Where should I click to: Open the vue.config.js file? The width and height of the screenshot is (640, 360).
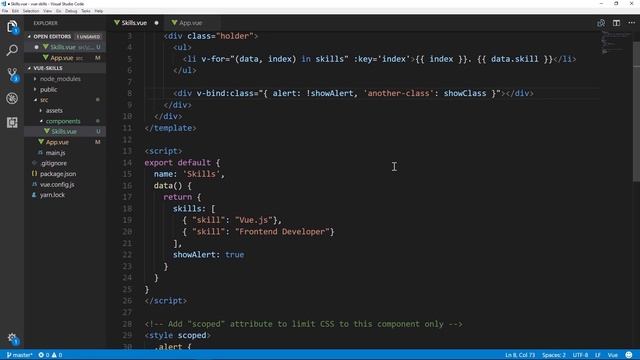tap(57, 184)
